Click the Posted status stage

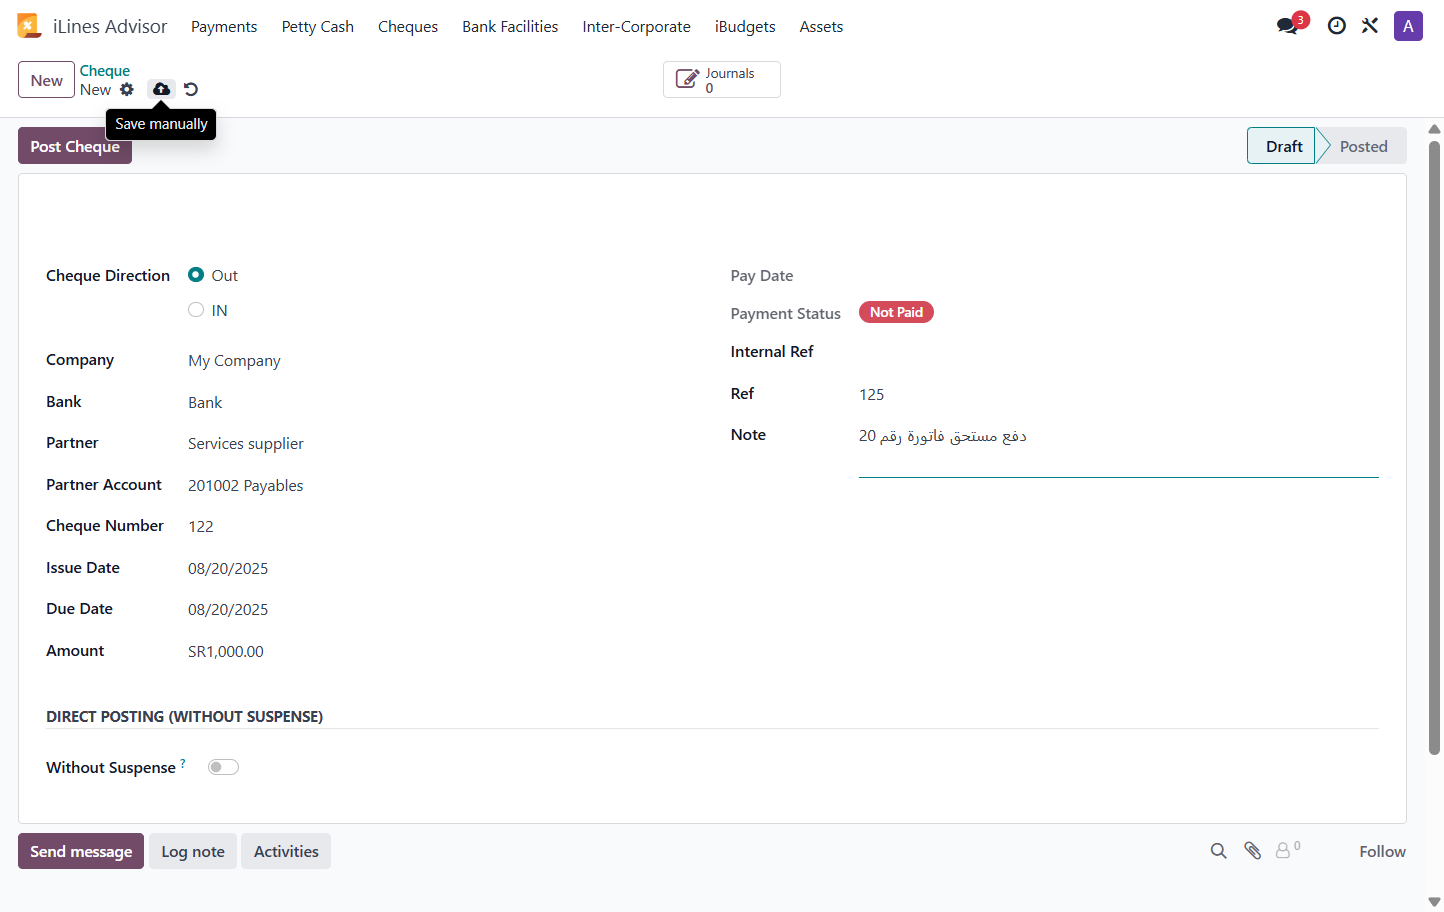(x=1362, y=146)
